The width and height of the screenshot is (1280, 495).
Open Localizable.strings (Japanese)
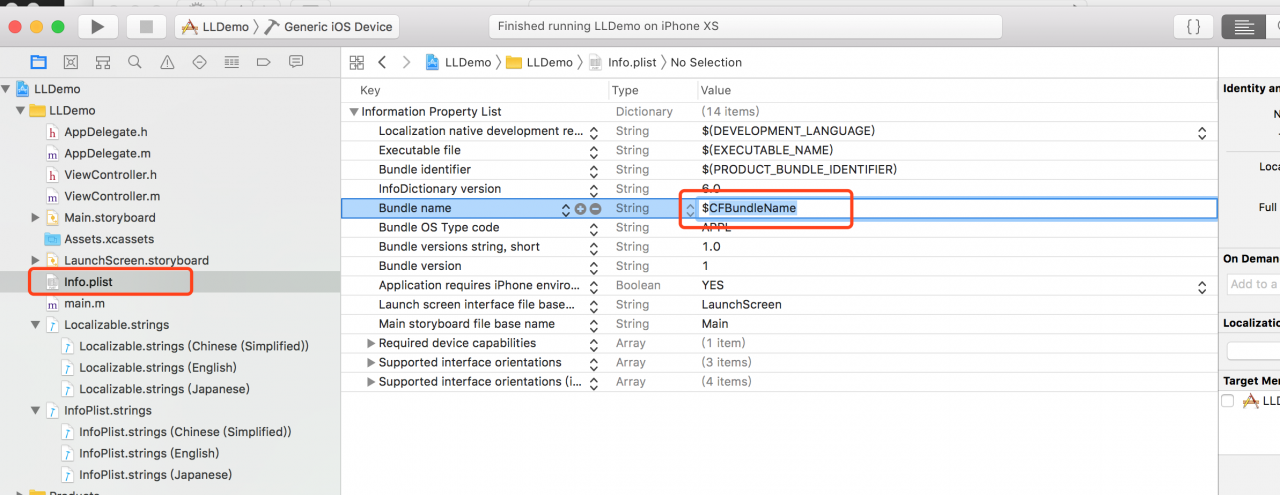click(x=164, y=389)
